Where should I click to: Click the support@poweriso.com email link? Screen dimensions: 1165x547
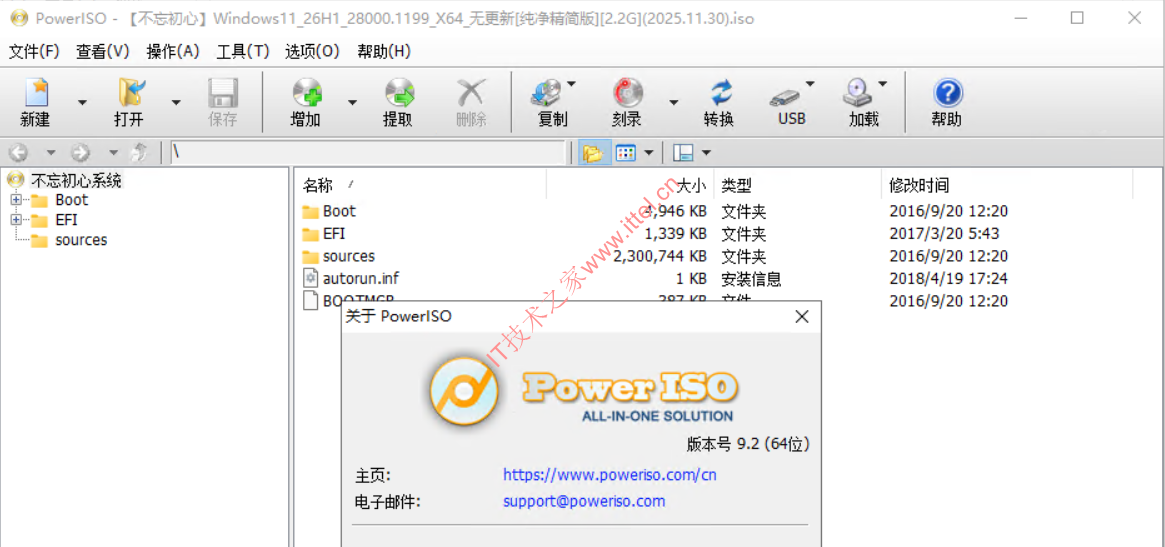(583, 501)
